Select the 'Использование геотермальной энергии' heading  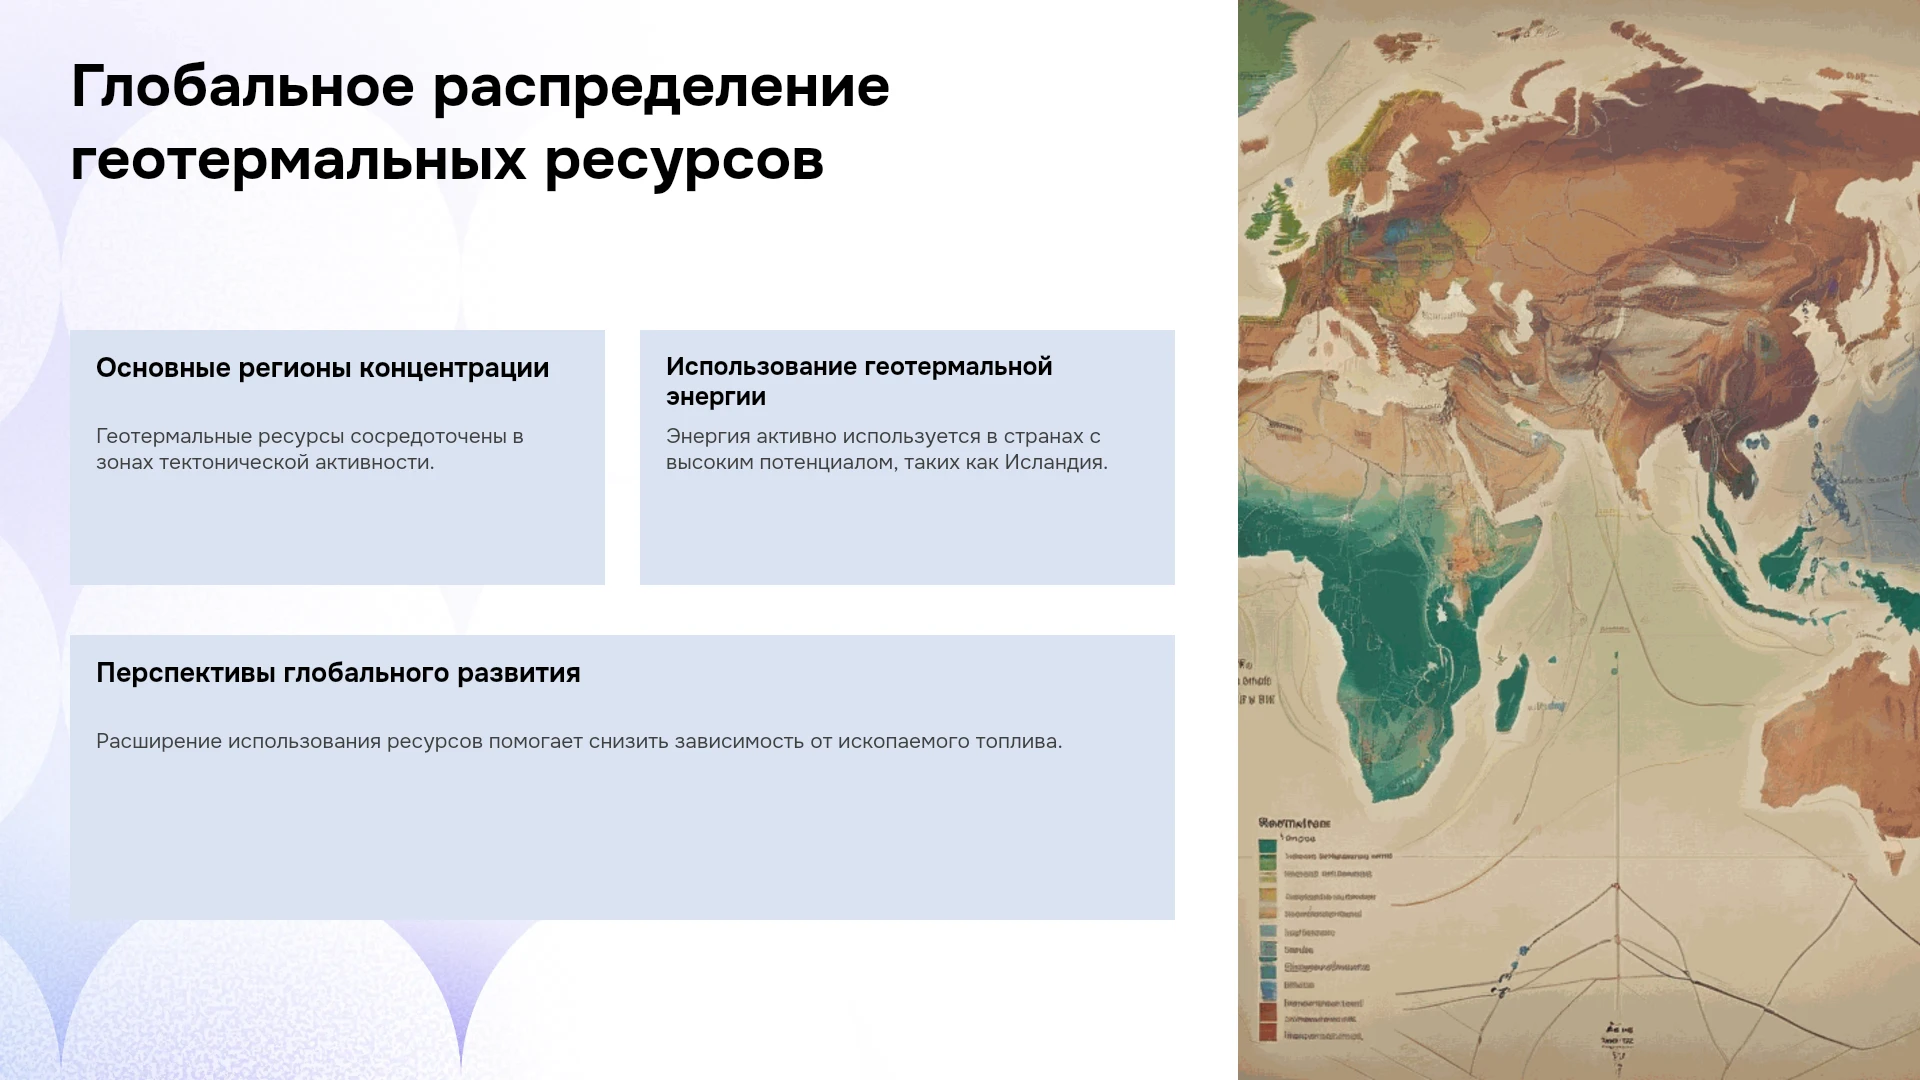[859, 381]
